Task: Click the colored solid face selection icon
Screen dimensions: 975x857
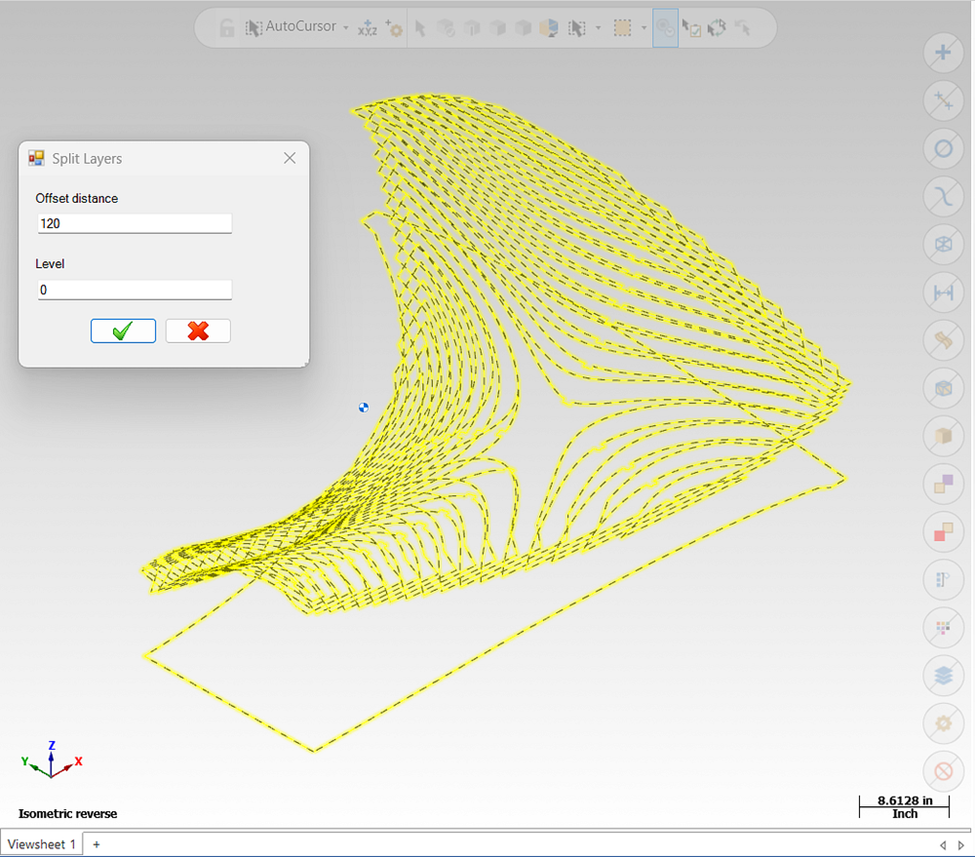Action: click(x=549, y=28)
